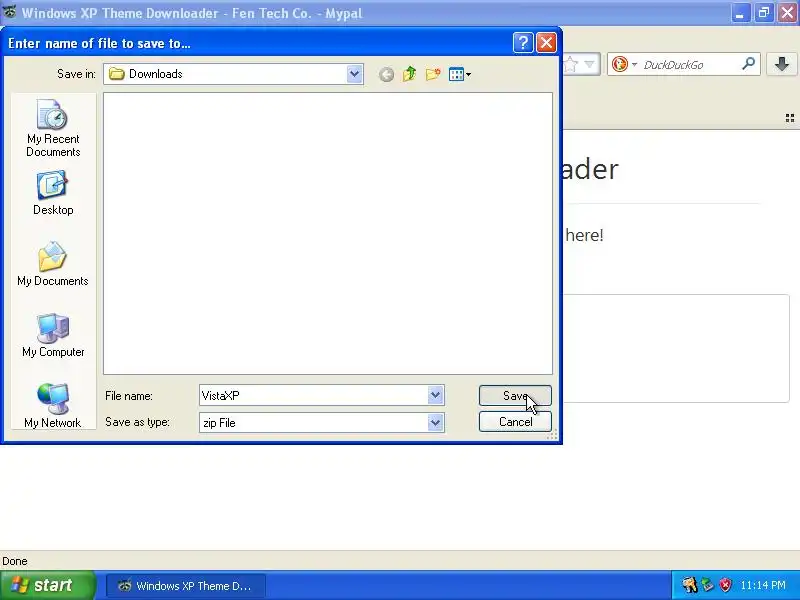Expand the Save in Downloads dropdown

tap(354, 74)
